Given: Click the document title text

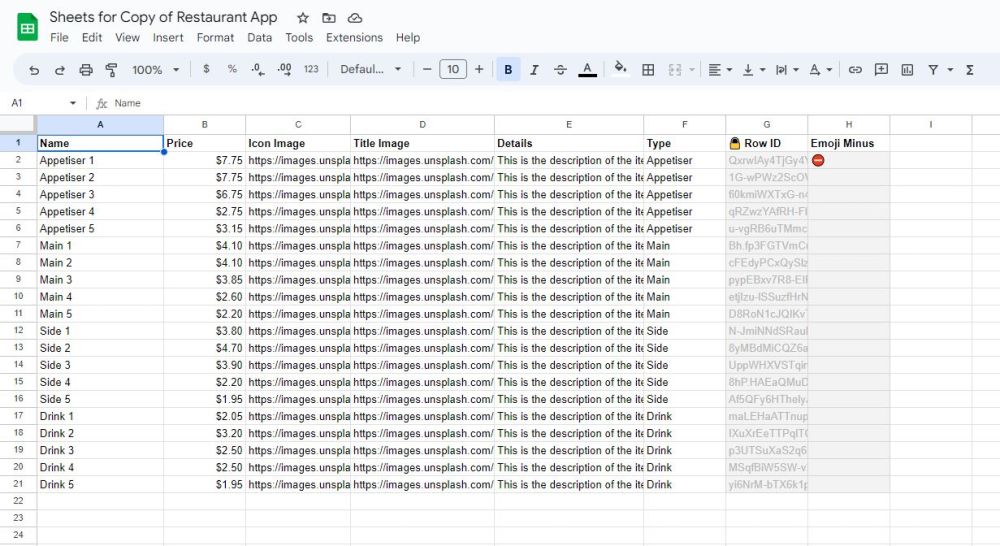Looking at the screenshot, I should tap(163, 17).
